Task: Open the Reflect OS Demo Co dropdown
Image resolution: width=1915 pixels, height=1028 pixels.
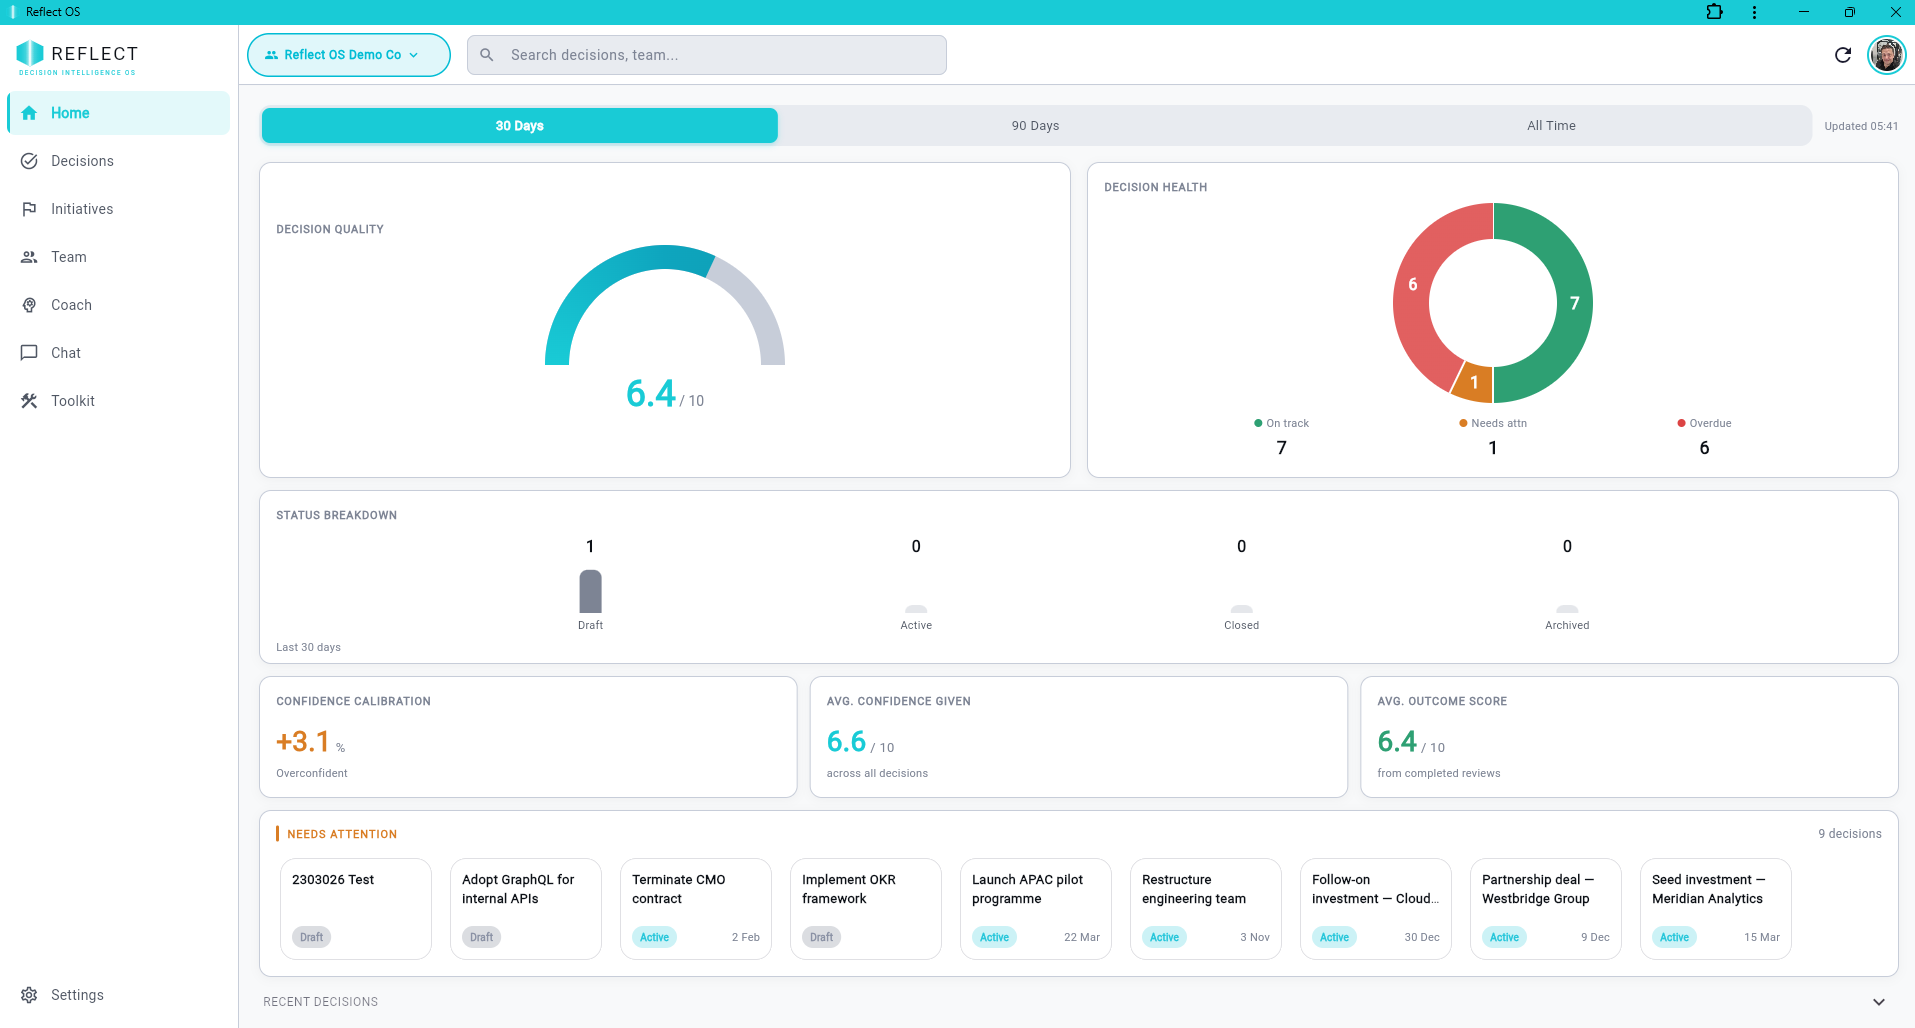Action: point(349,55)
